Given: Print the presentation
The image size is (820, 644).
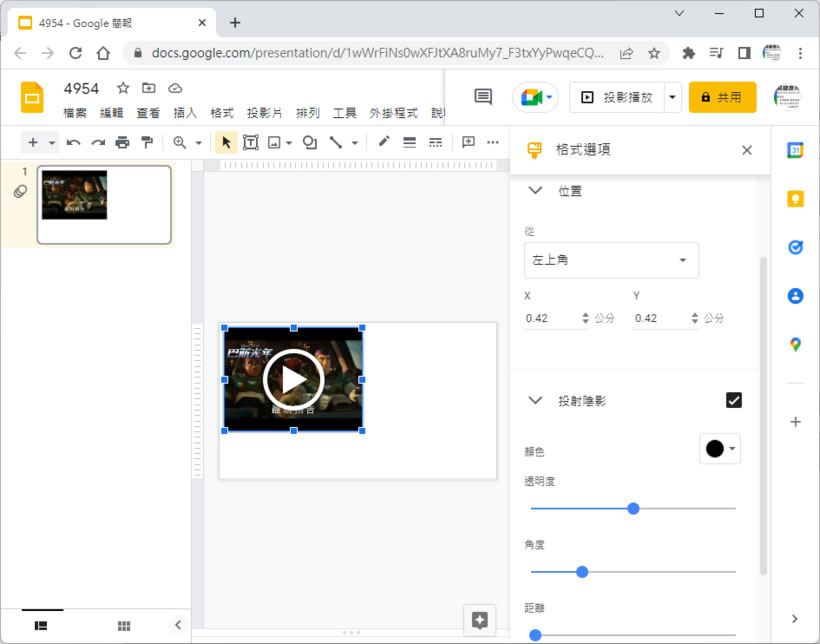Looking at the screenshot, I should (122, 142).
